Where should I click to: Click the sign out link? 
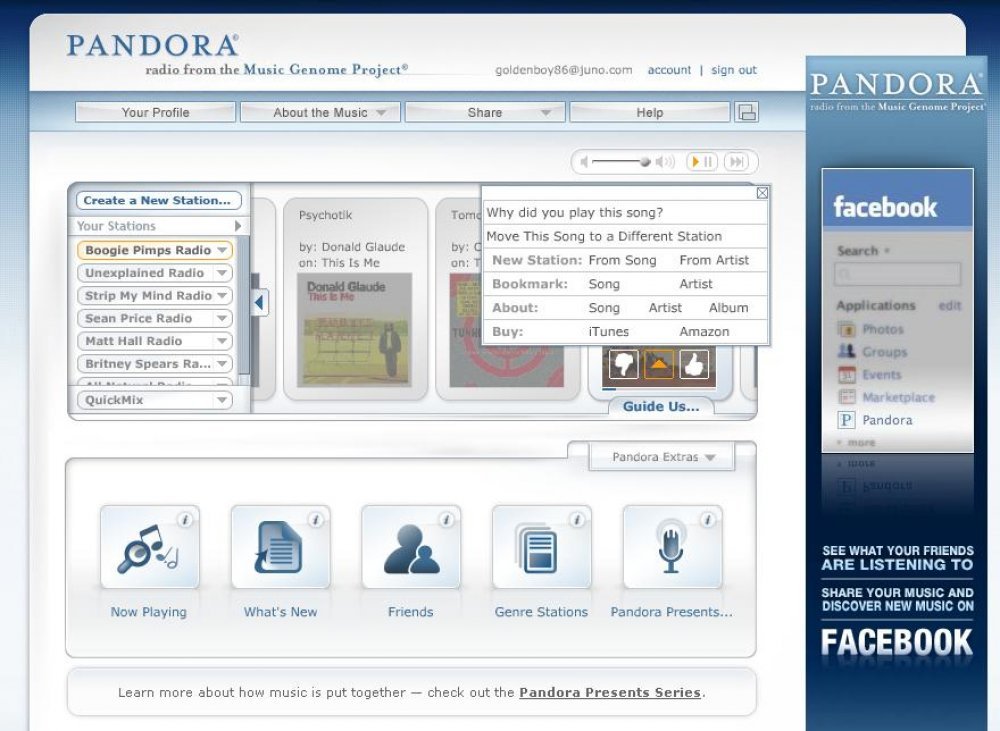[734, 70]
